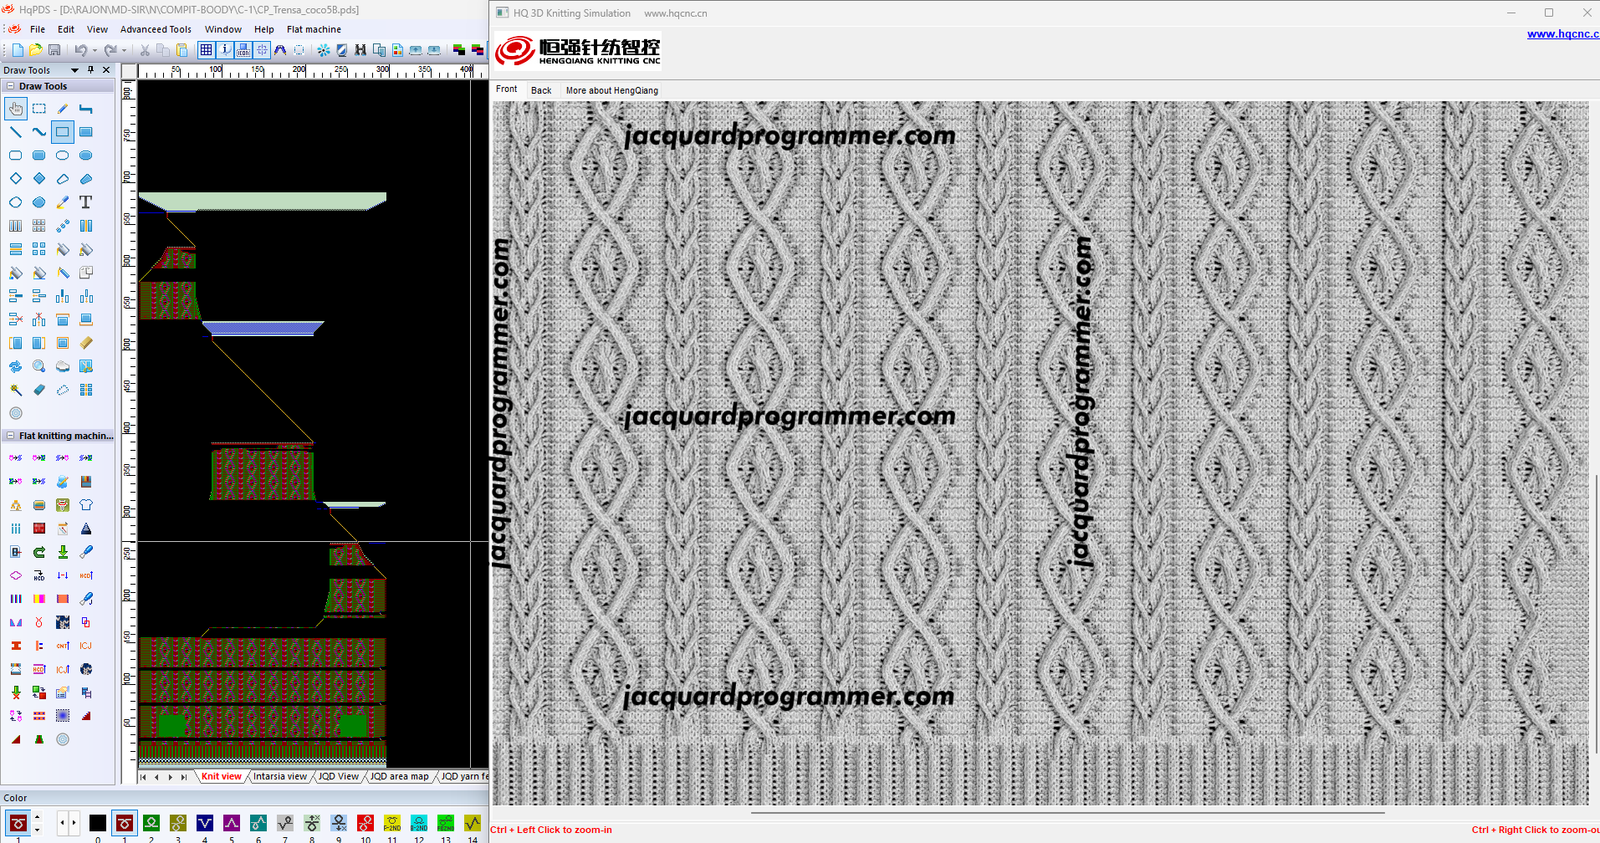The image size is (1600, 843).
Task: Open the undo history dropdown arrow
Action: click(x=95, y=50)
